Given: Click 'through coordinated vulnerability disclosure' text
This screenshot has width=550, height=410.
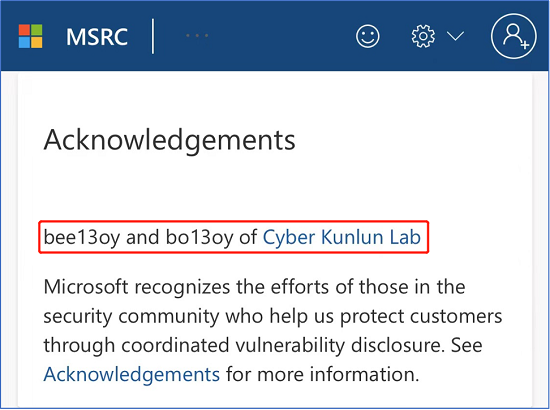Looking at the screenshot, I should (242, 345).
